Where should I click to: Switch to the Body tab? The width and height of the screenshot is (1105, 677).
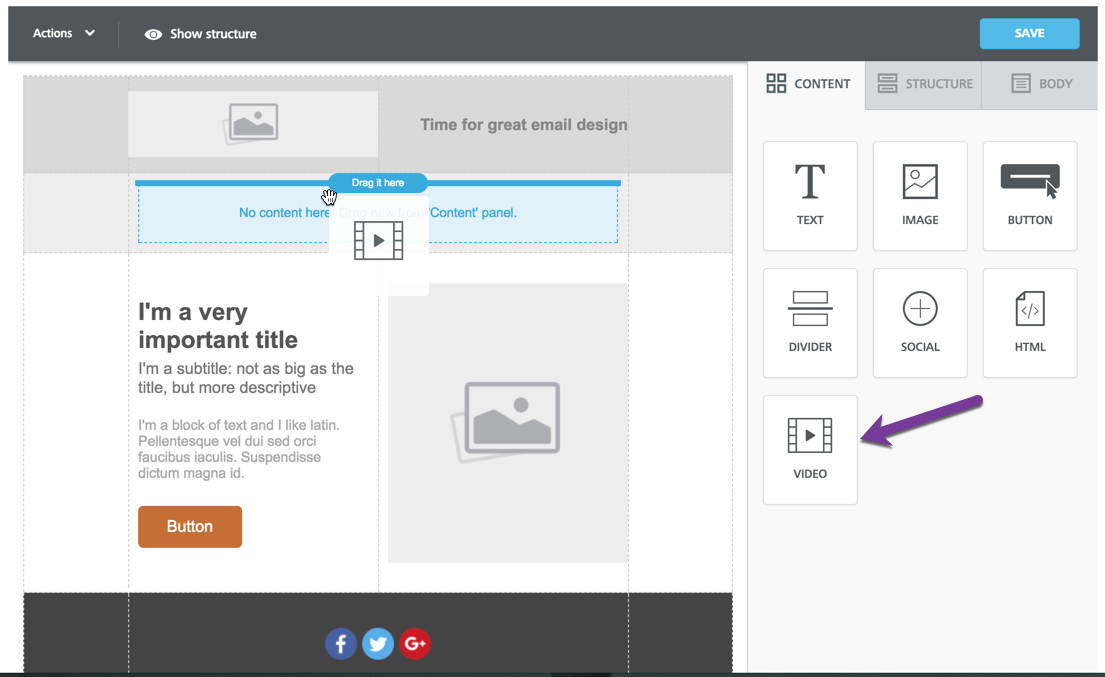(x=1040, y=84)
